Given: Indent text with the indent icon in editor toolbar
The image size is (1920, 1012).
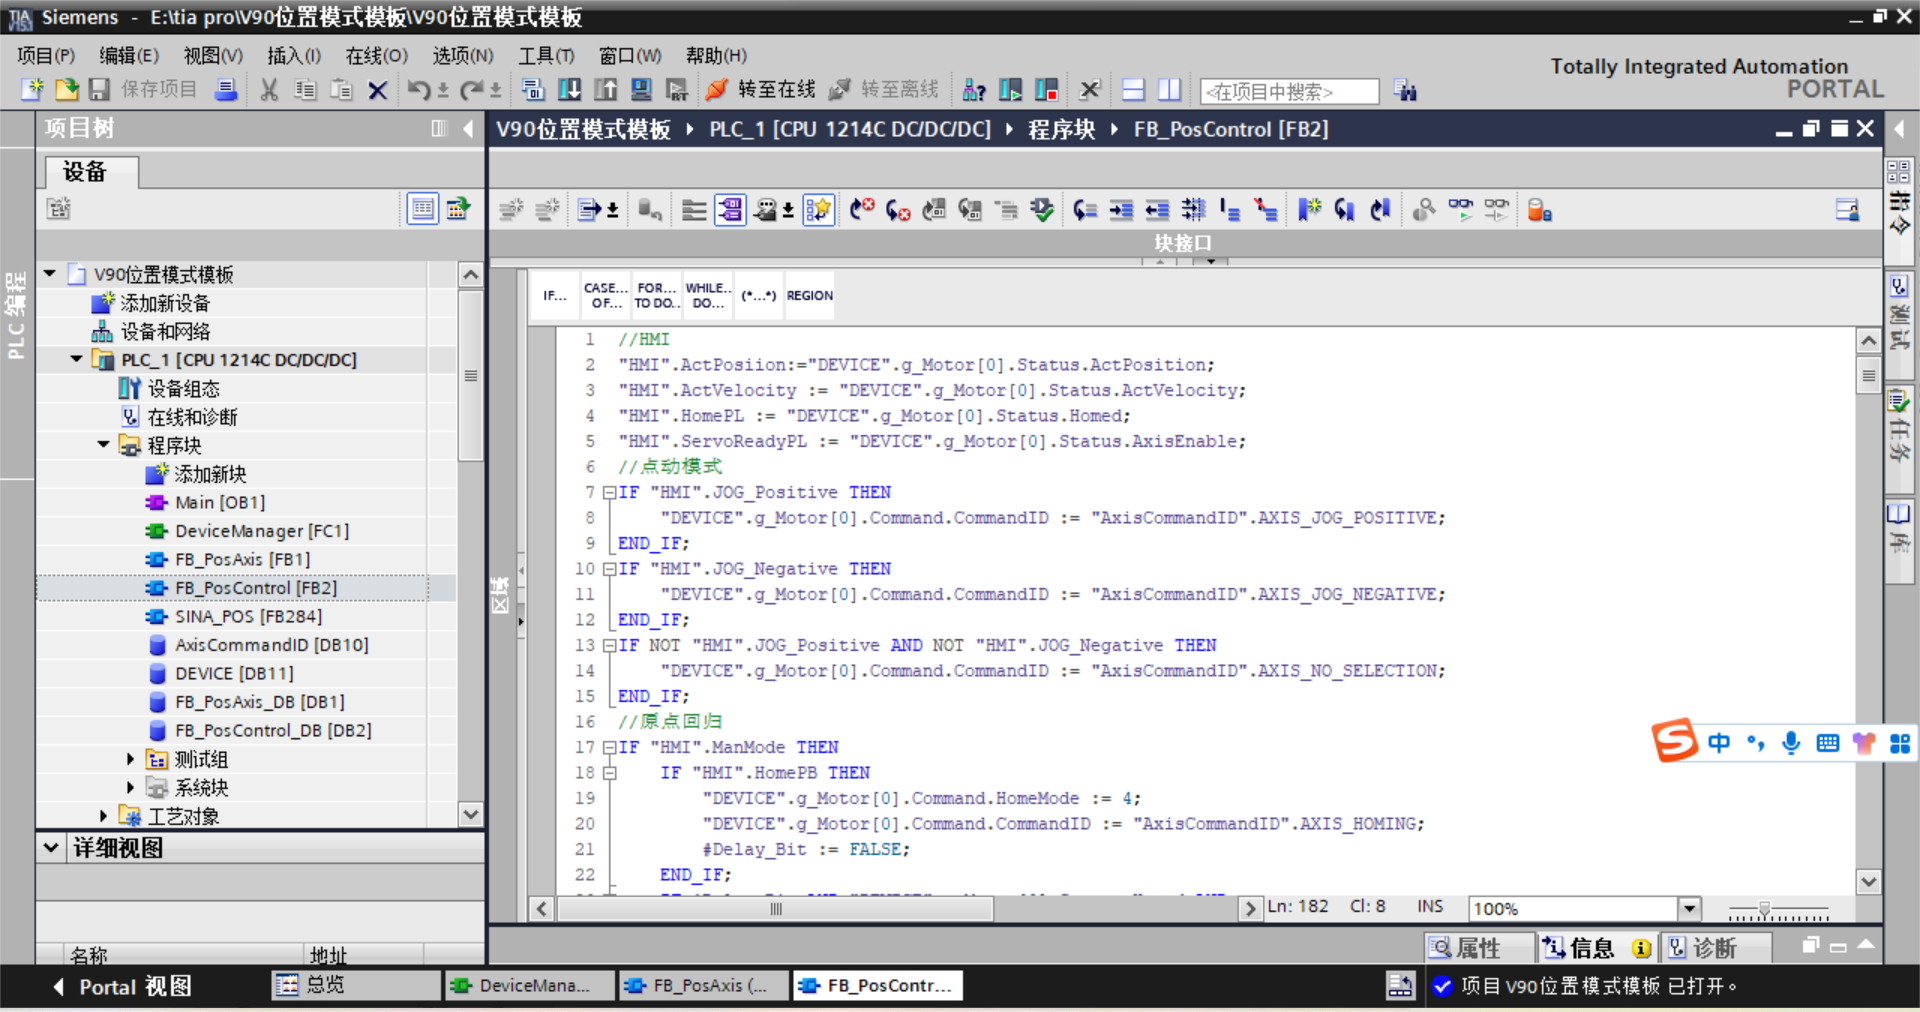Looking at the screenshot, I should [1121, 210].
